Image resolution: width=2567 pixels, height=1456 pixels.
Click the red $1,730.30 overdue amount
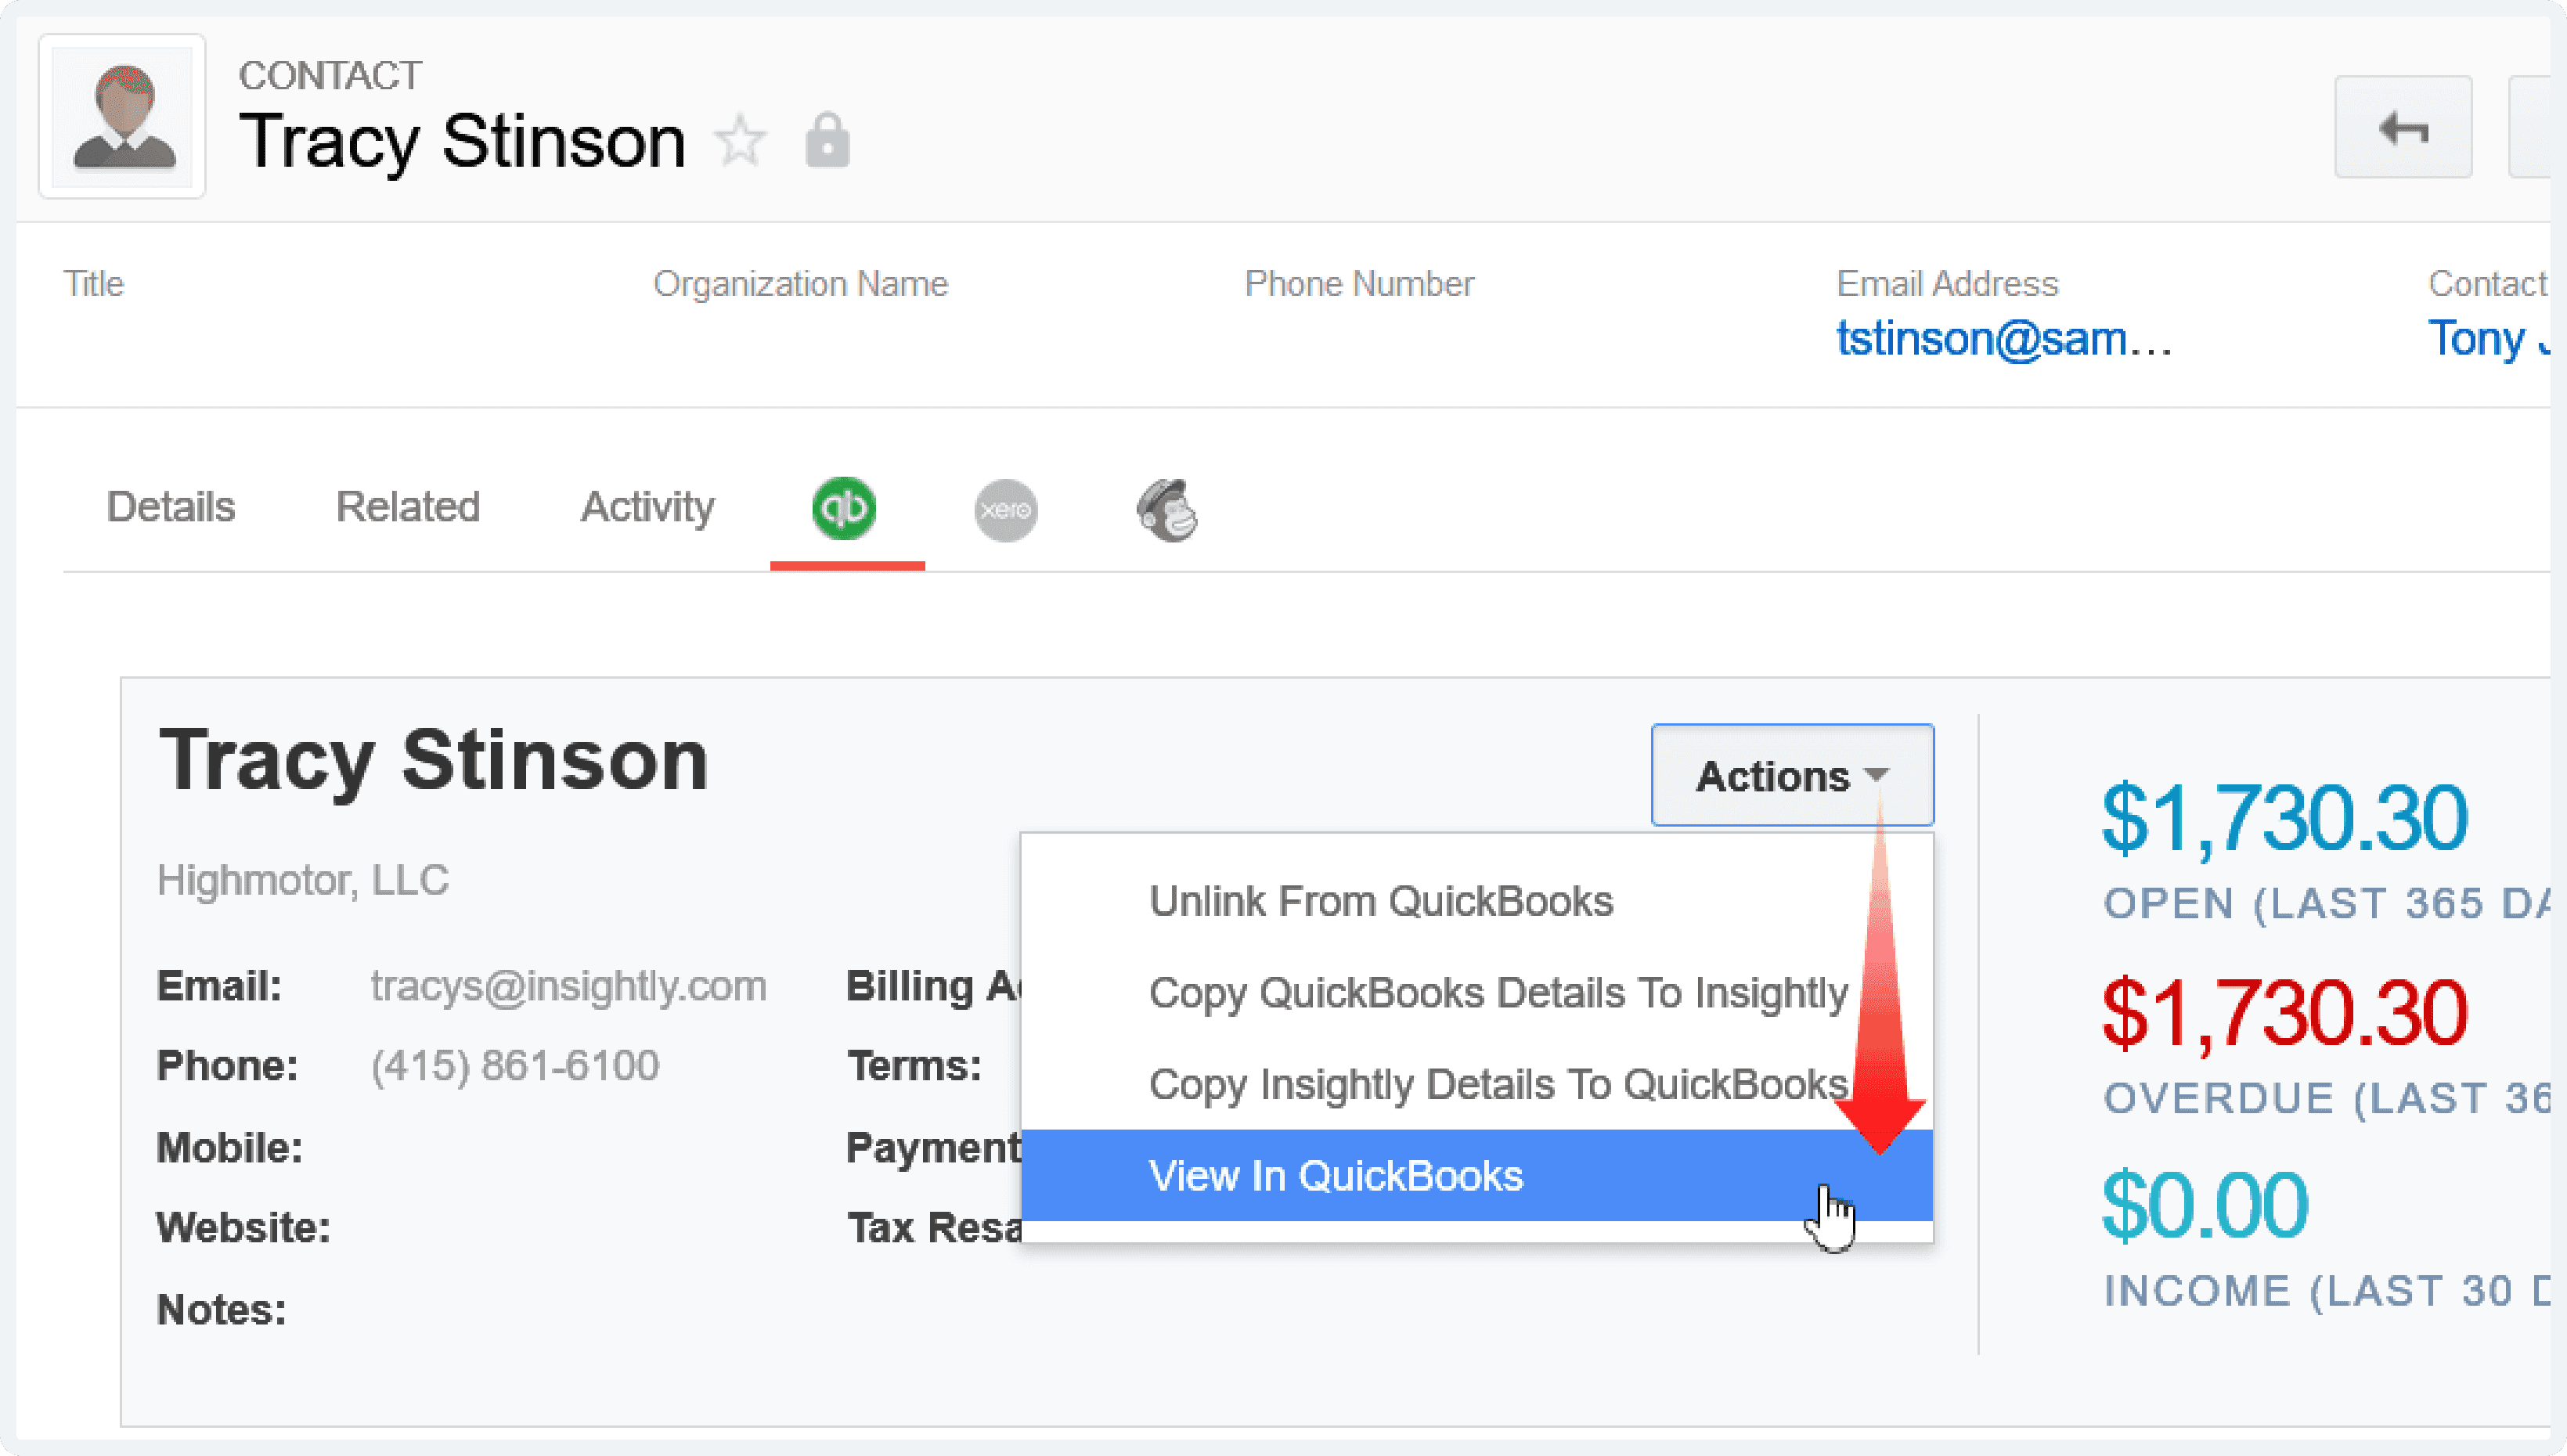2284,1013
